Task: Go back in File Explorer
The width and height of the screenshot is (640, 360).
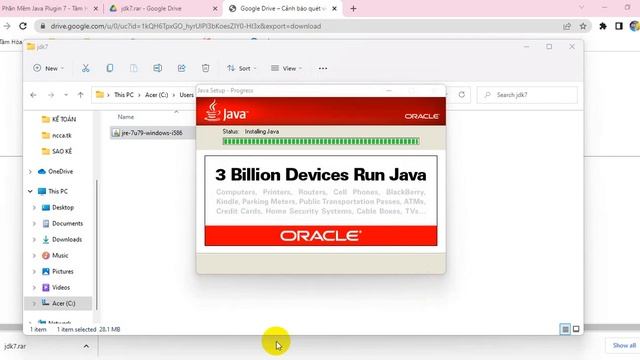Action: 33,95
